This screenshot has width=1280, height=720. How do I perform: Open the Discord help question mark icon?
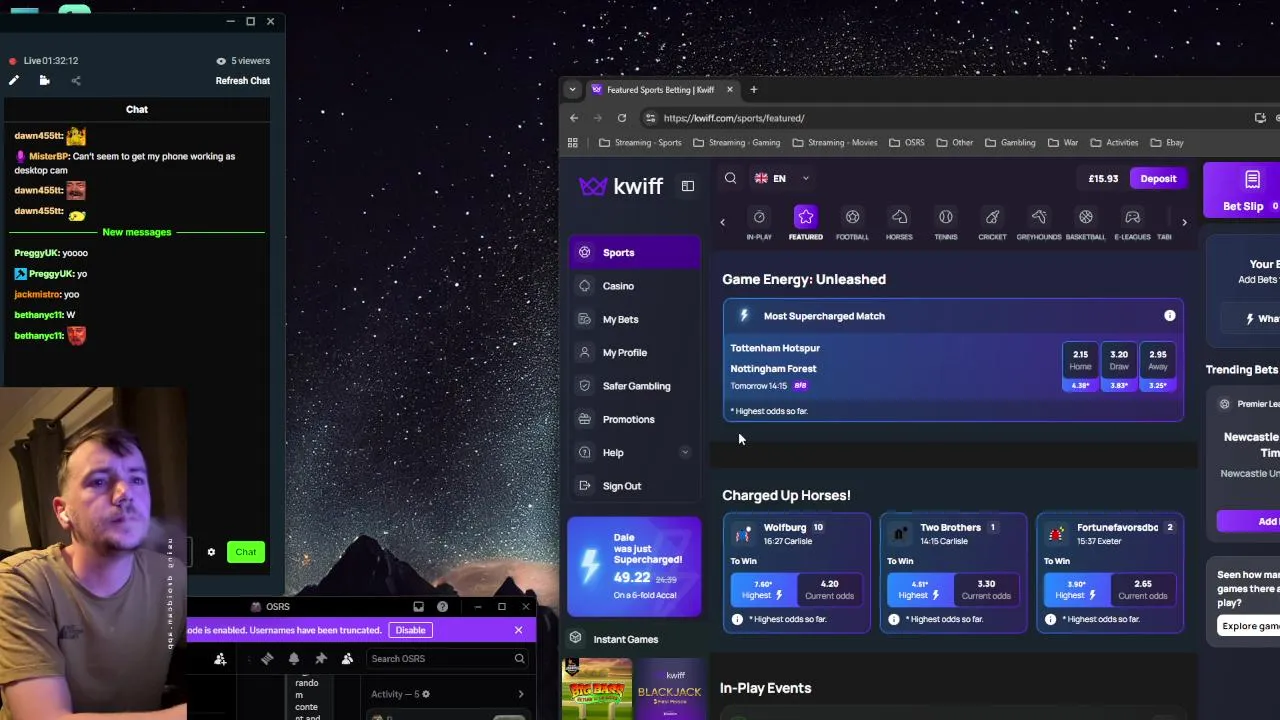[x=442, y=607]
